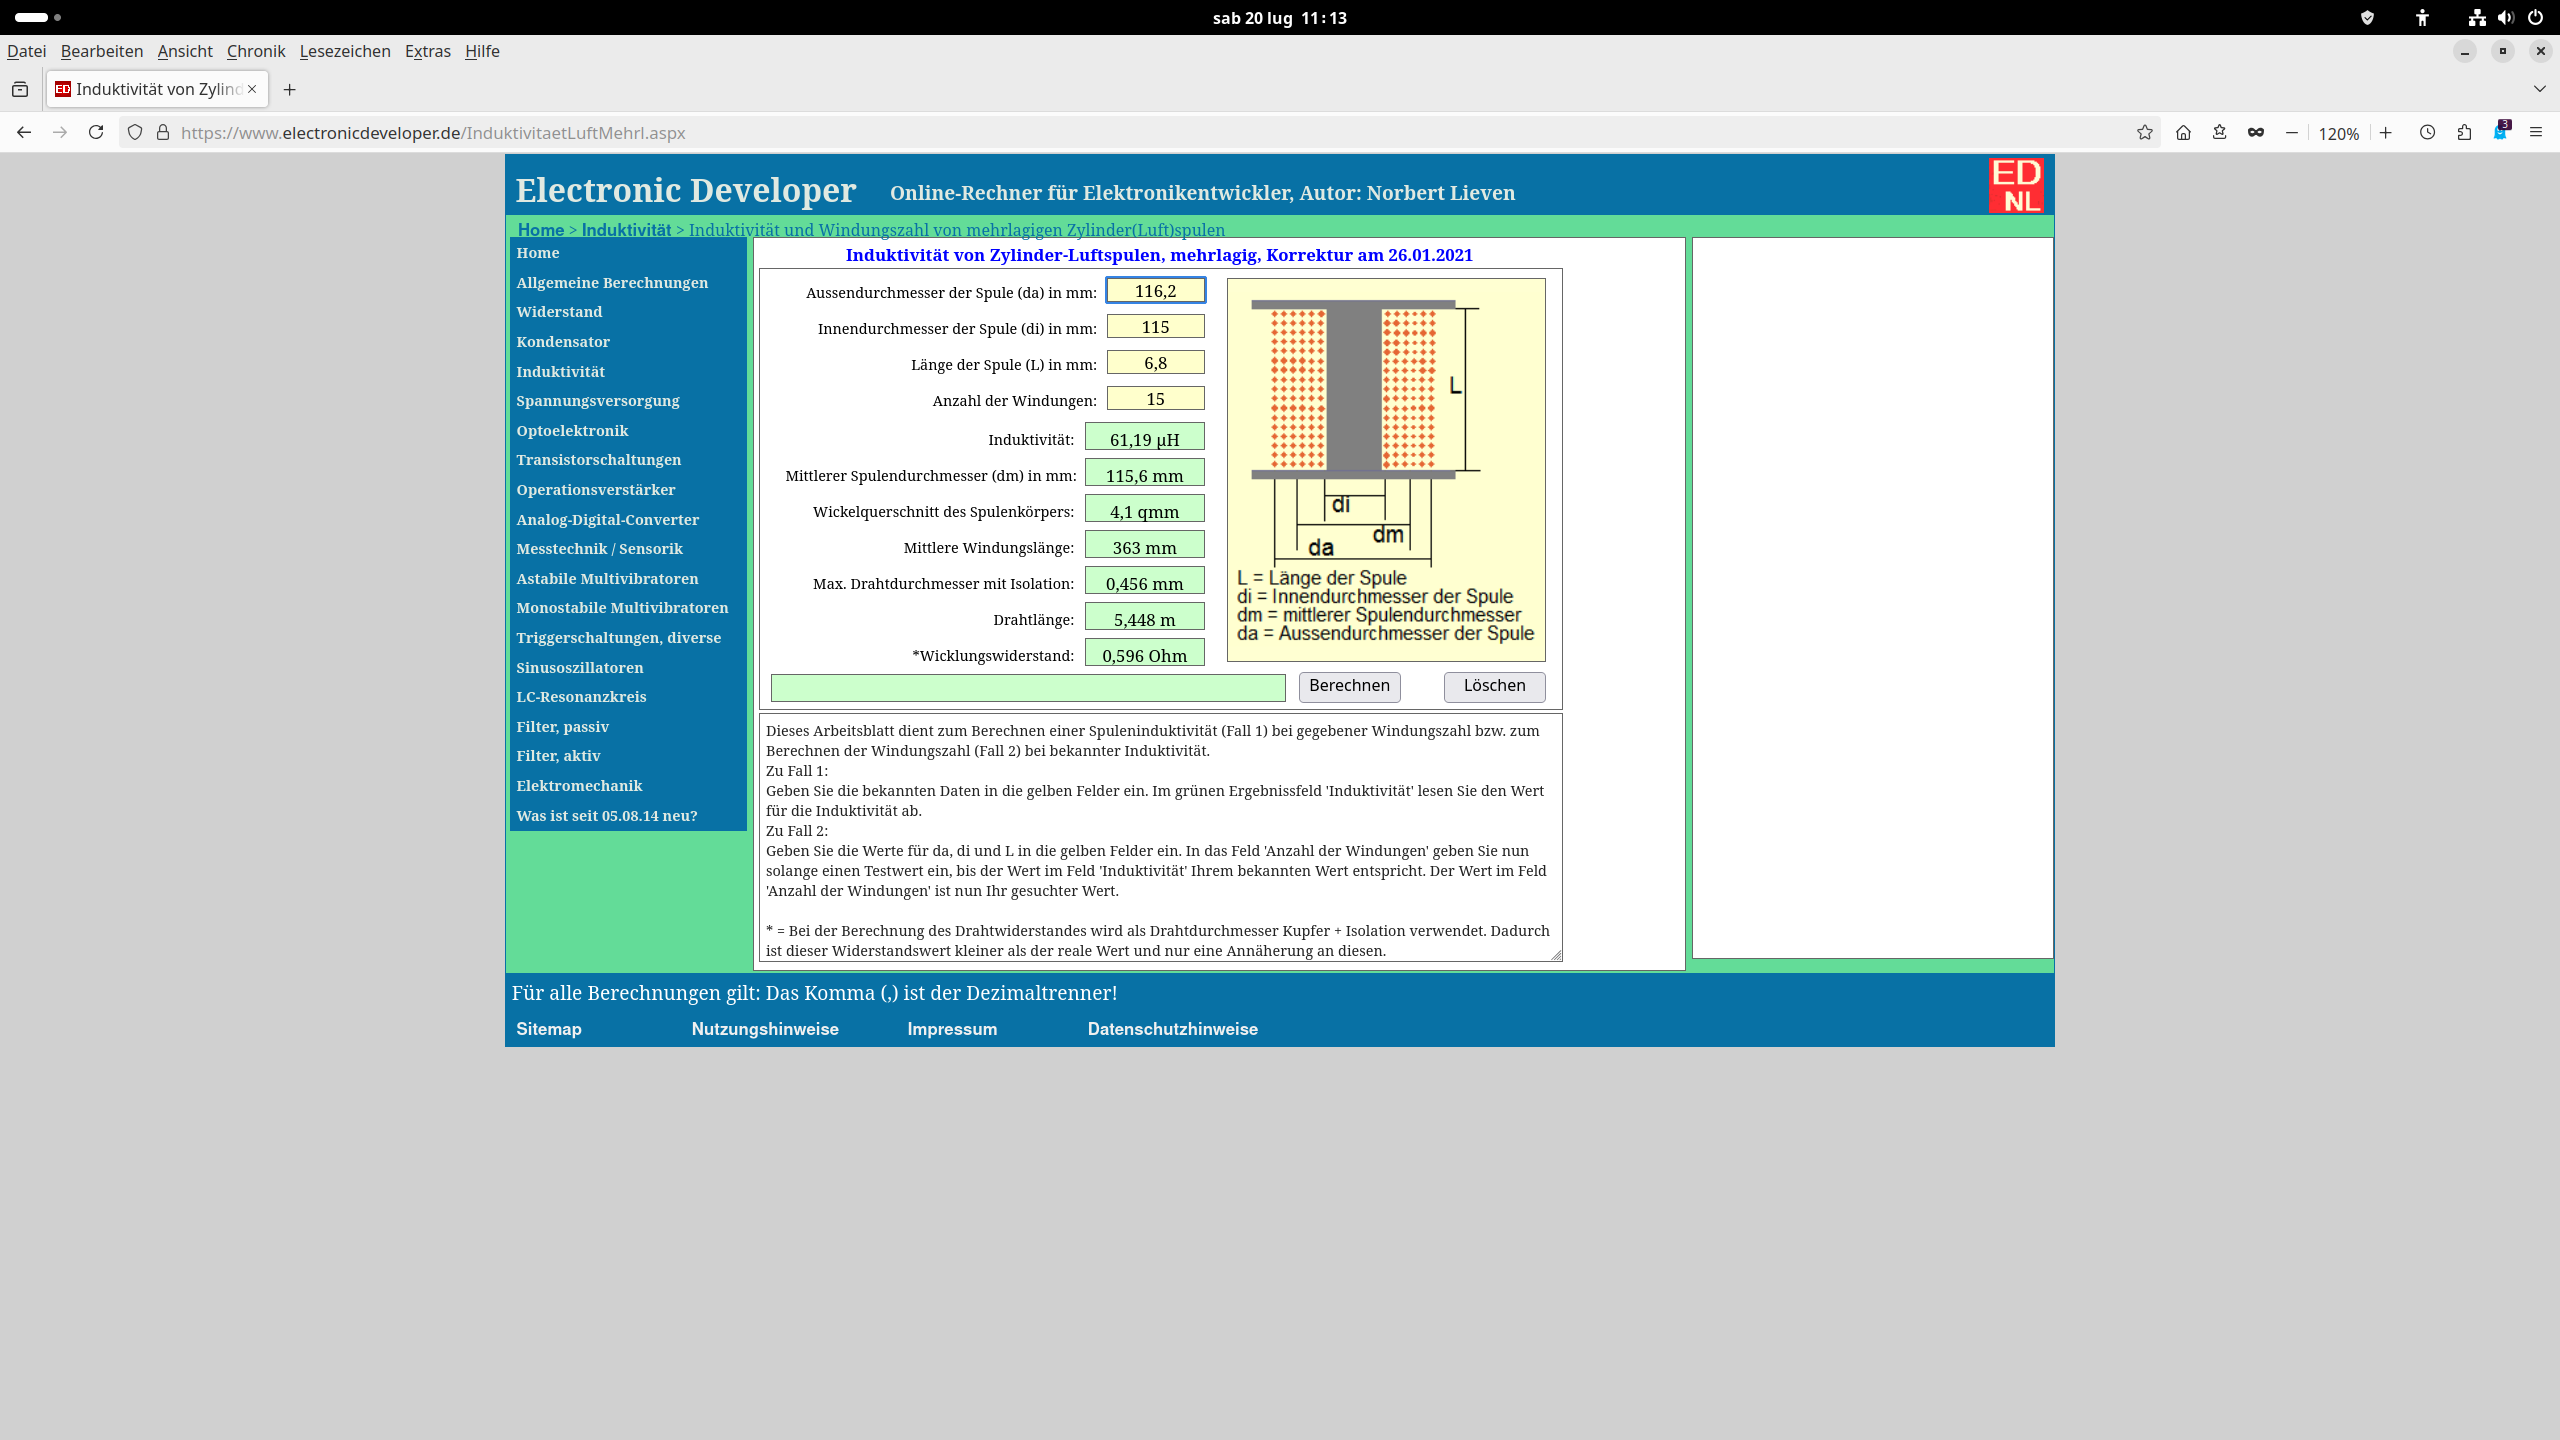Focus the Anzahl der Windungen field
This screenshot has height=1440, width=2560.
[x=1155, y=399]
